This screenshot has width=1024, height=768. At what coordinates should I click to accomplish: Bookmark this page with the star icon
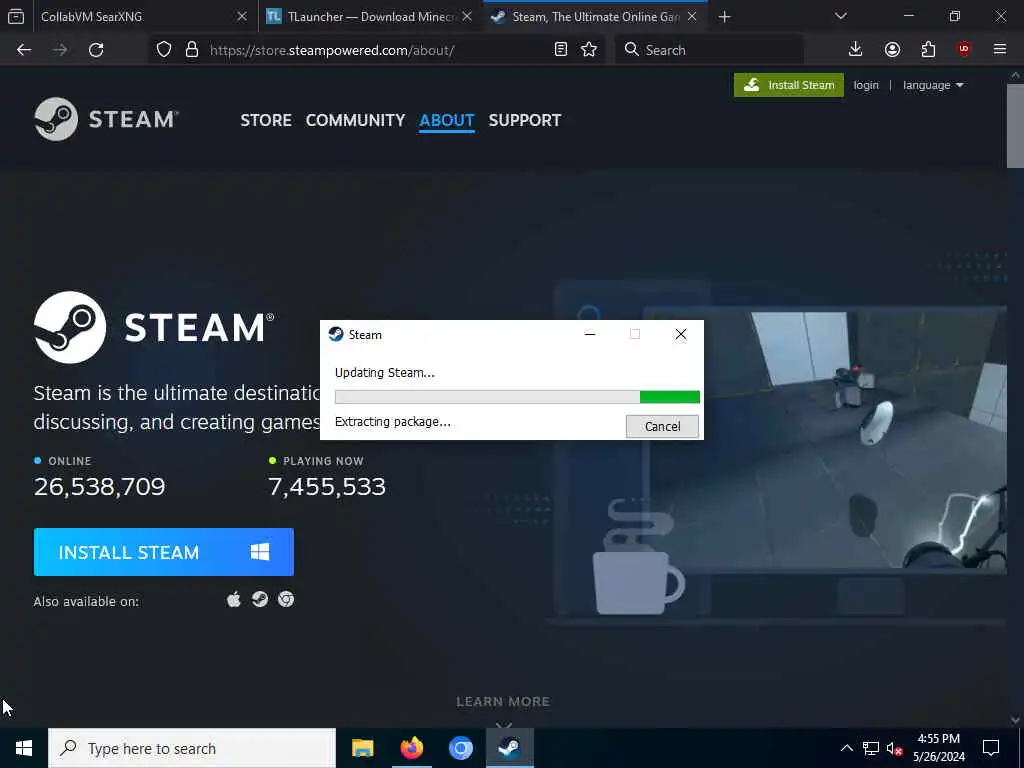589,50
